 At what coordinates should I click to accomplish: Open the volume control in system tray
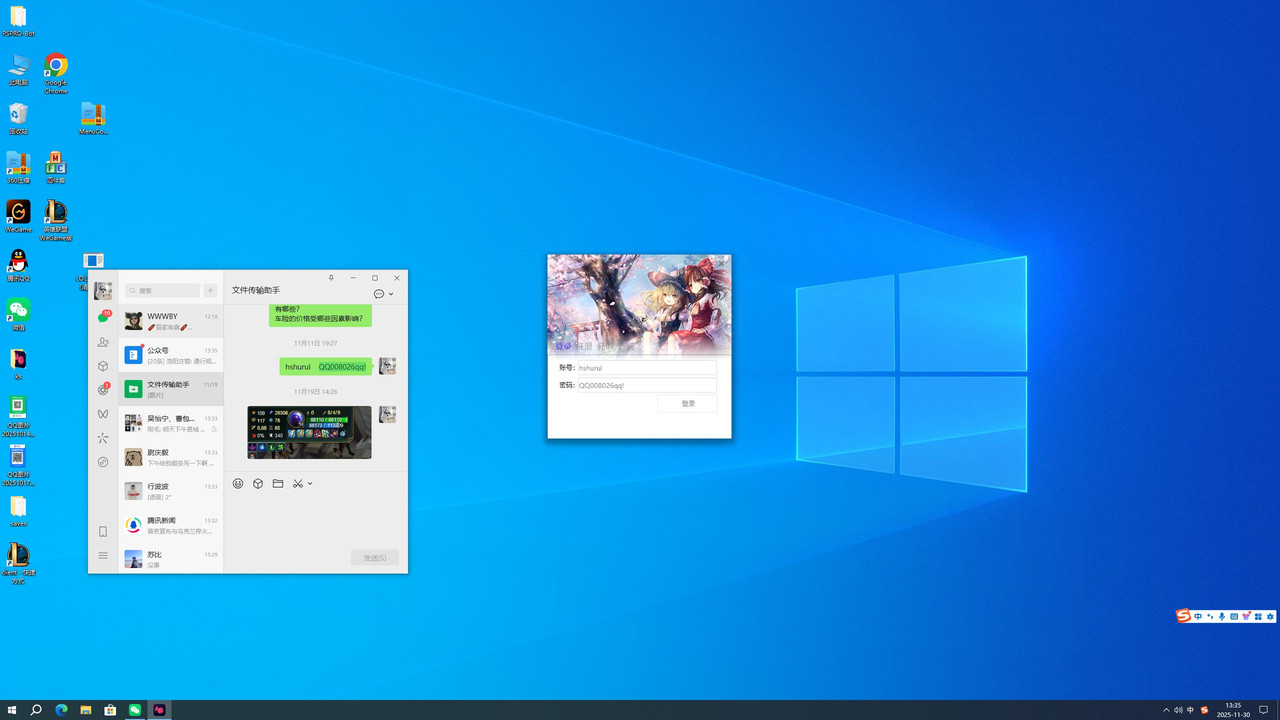[x=1178, y=710]
